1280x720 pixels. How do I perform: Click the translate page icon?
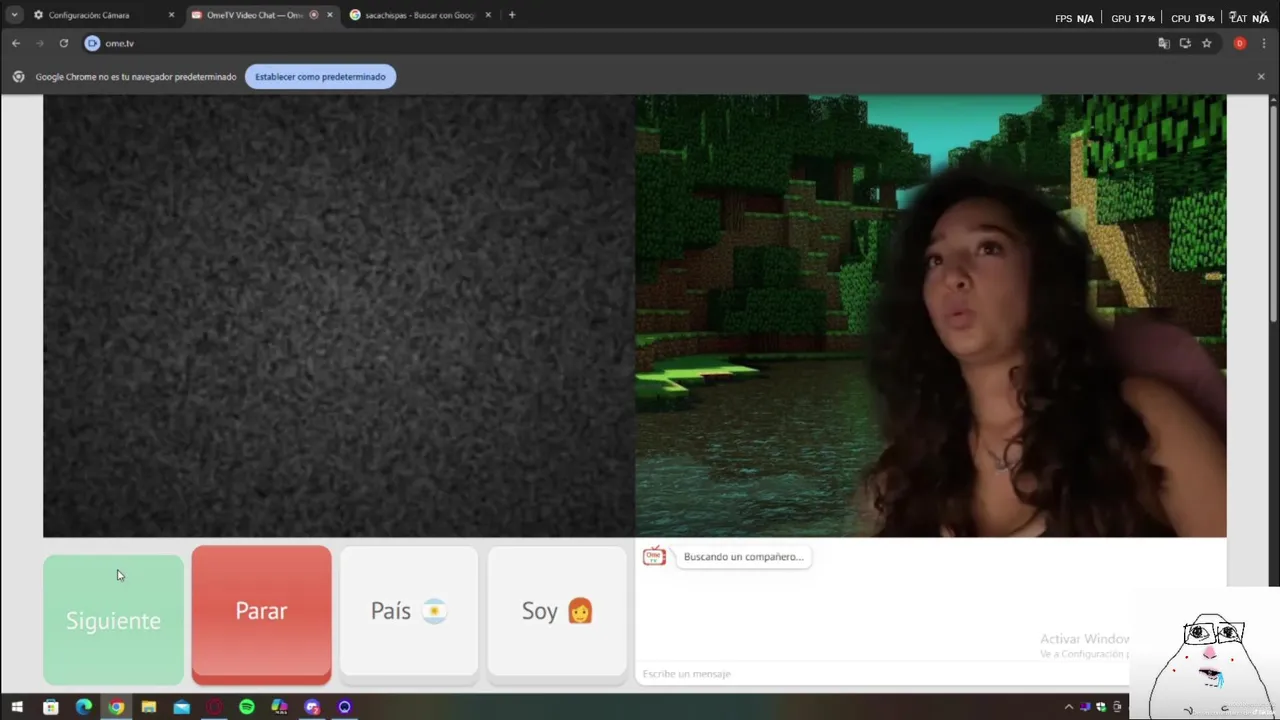tap(1163, 43)
